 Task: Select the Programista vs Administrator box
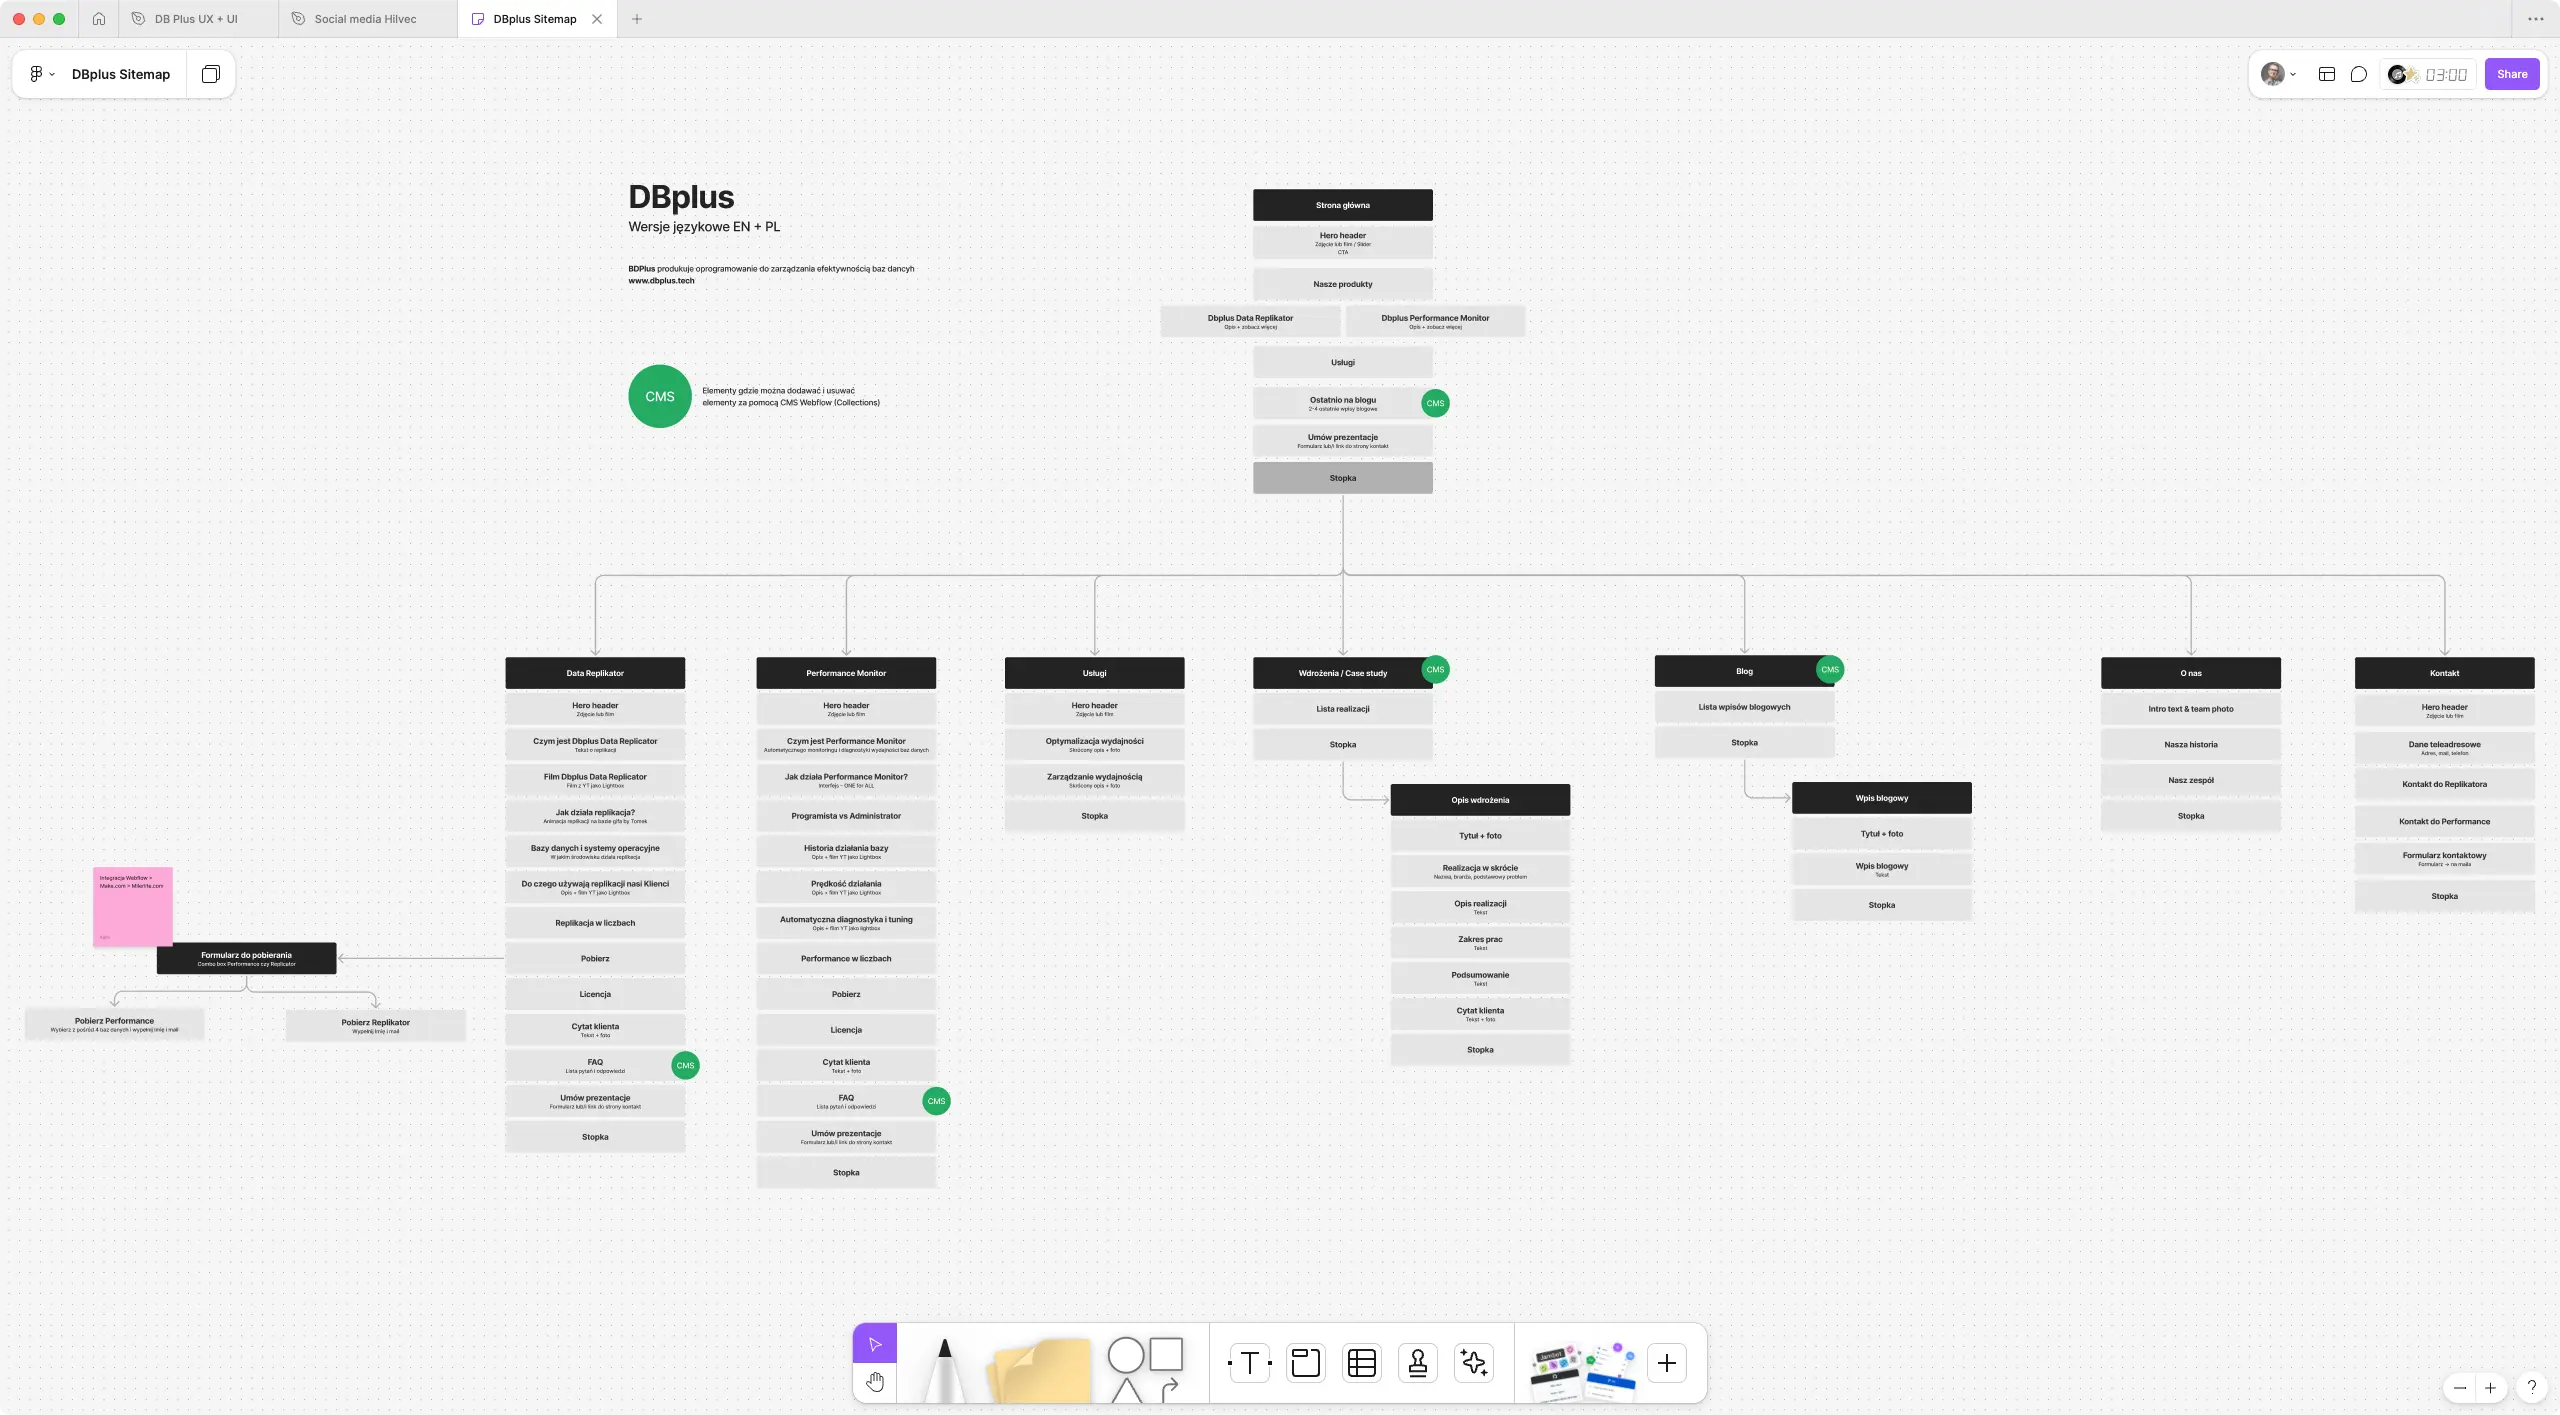tap(846, 816)
